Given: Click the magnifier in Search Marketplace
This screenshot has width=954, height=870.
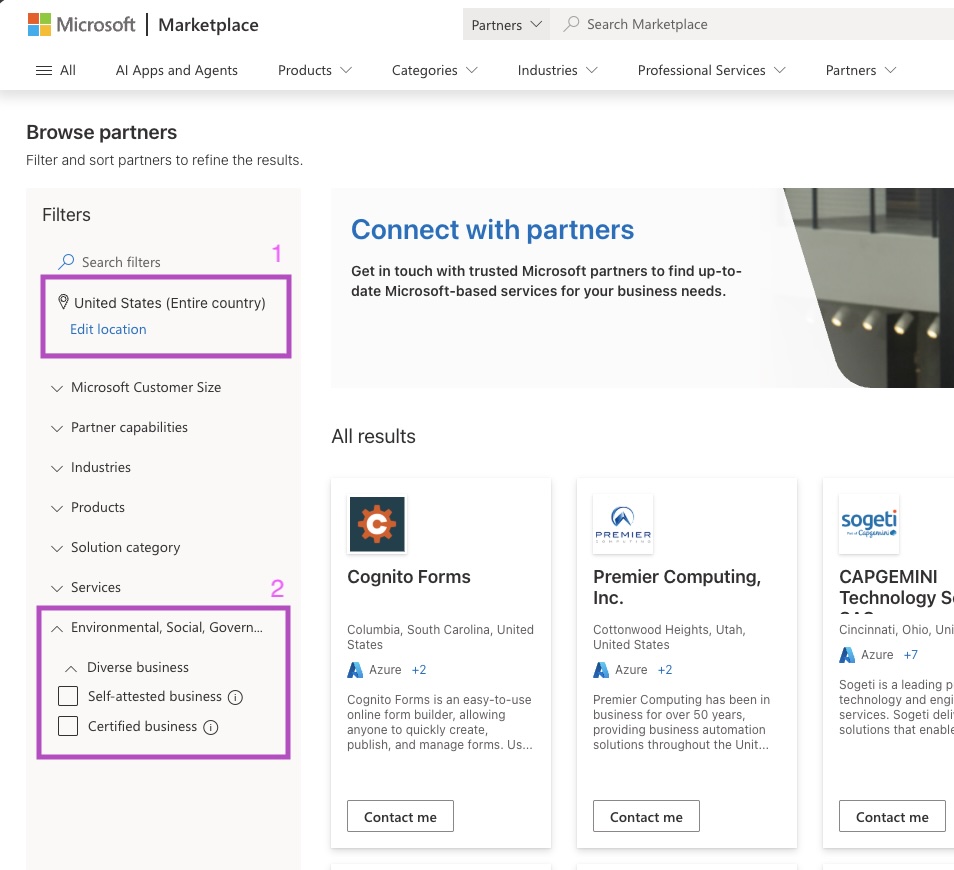Looking at the screenshot, I should click(x=571, y=23).
